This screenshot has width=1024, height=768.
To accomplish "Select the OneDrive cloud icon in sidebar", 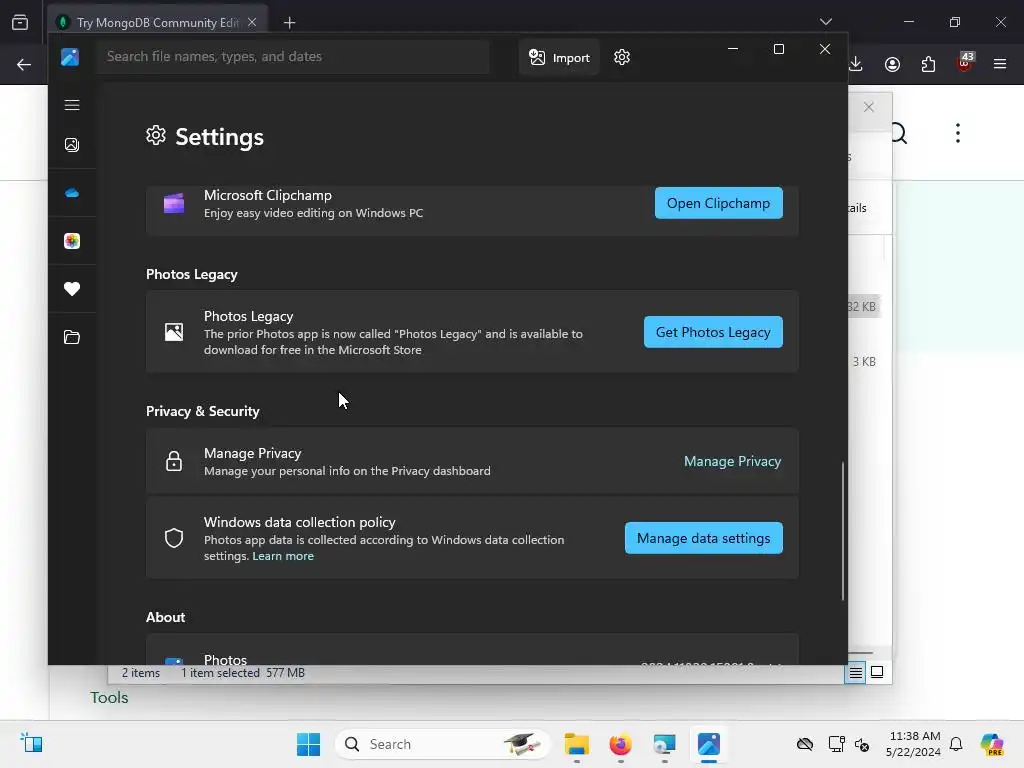I will [x=72, y=193].
